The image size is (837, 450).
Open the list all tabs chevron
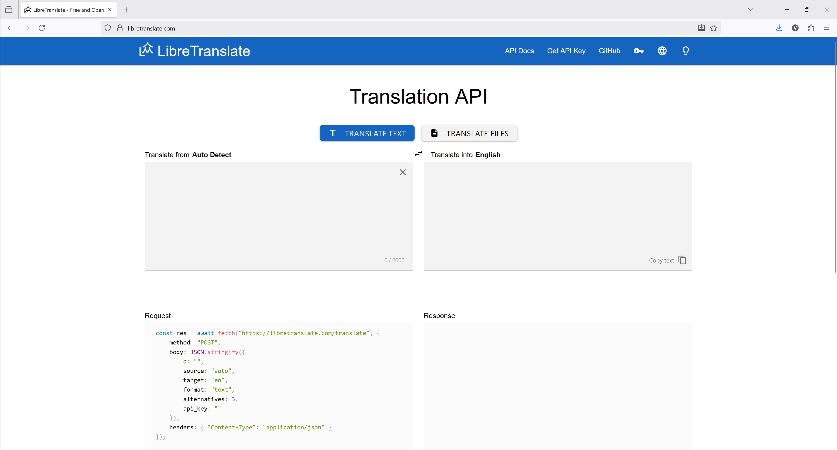751,10
